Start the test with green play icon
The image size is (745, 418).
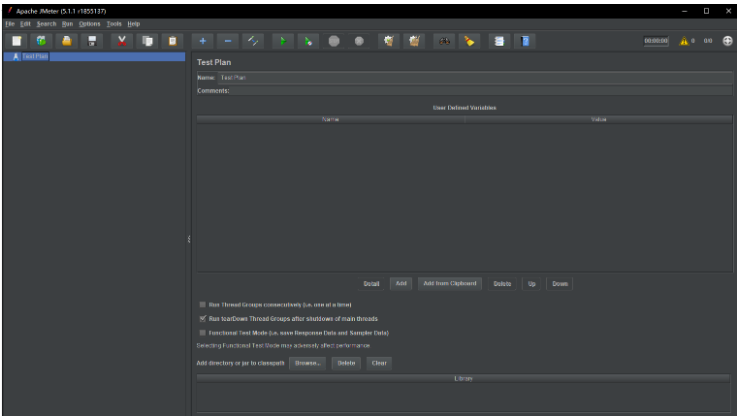[283, 41]
